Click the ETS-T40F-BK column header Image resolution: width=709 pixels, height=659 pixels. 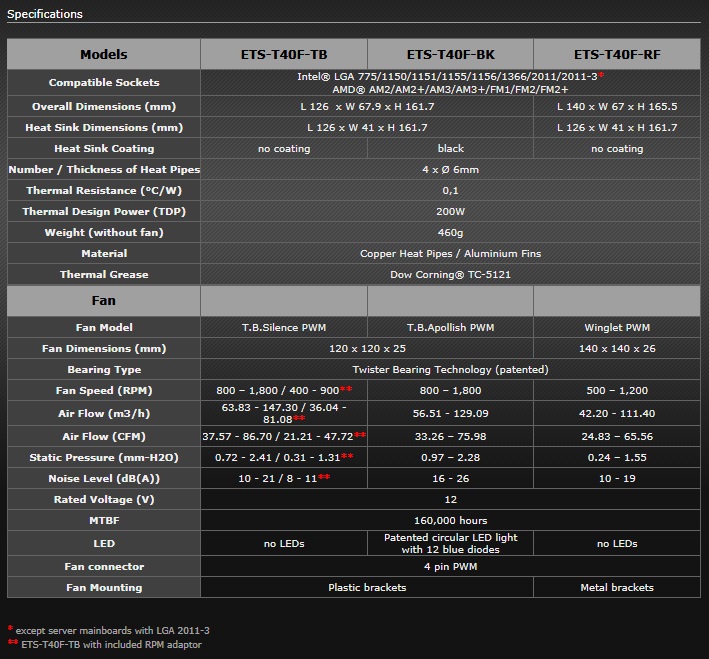[x=450, y=54]
